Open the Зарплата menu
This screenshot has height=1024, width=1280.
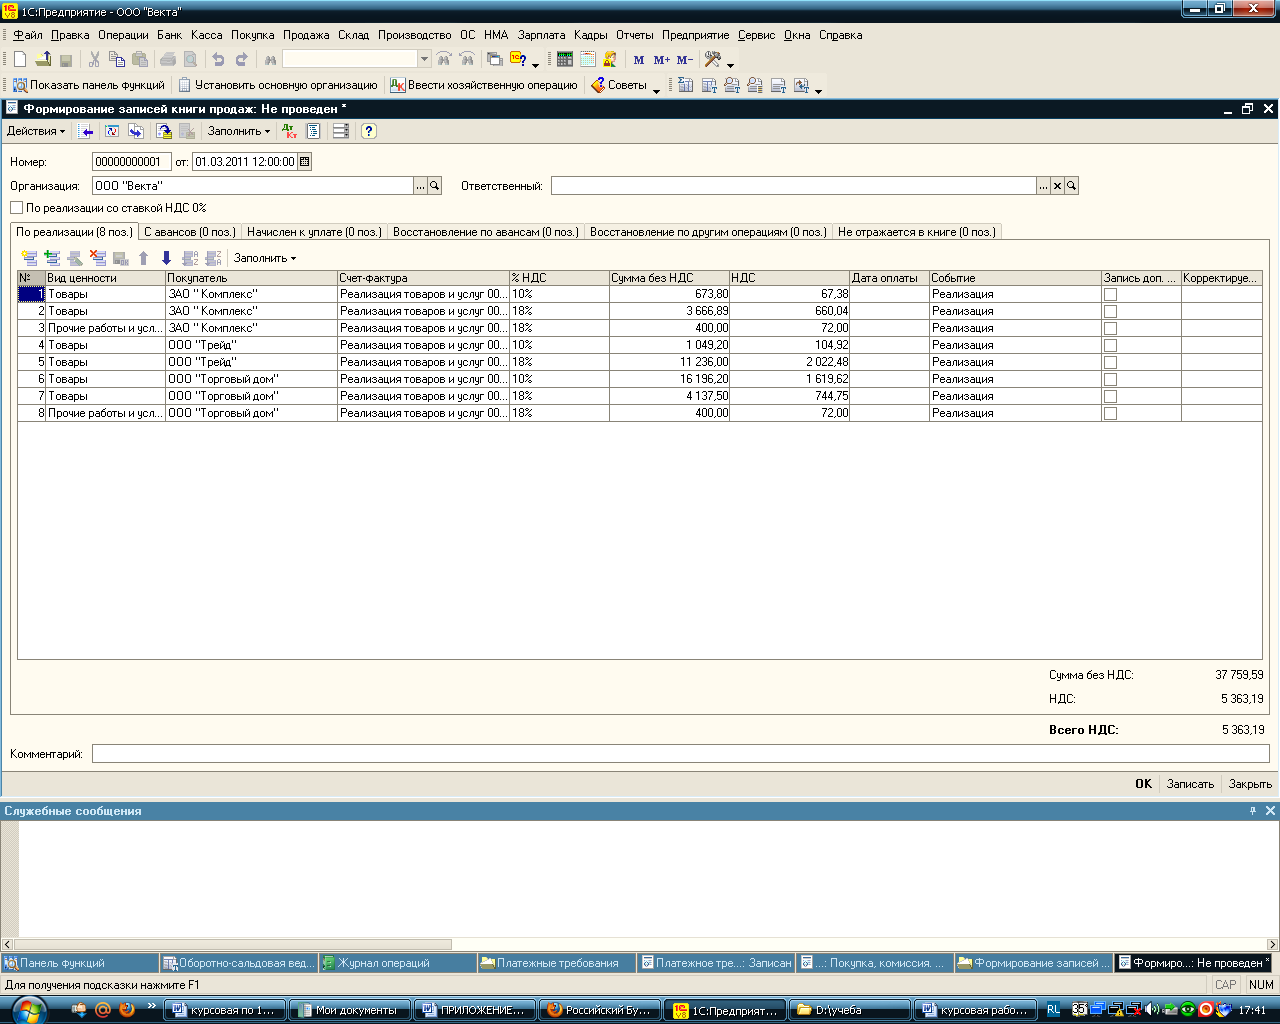coord(542,35)
